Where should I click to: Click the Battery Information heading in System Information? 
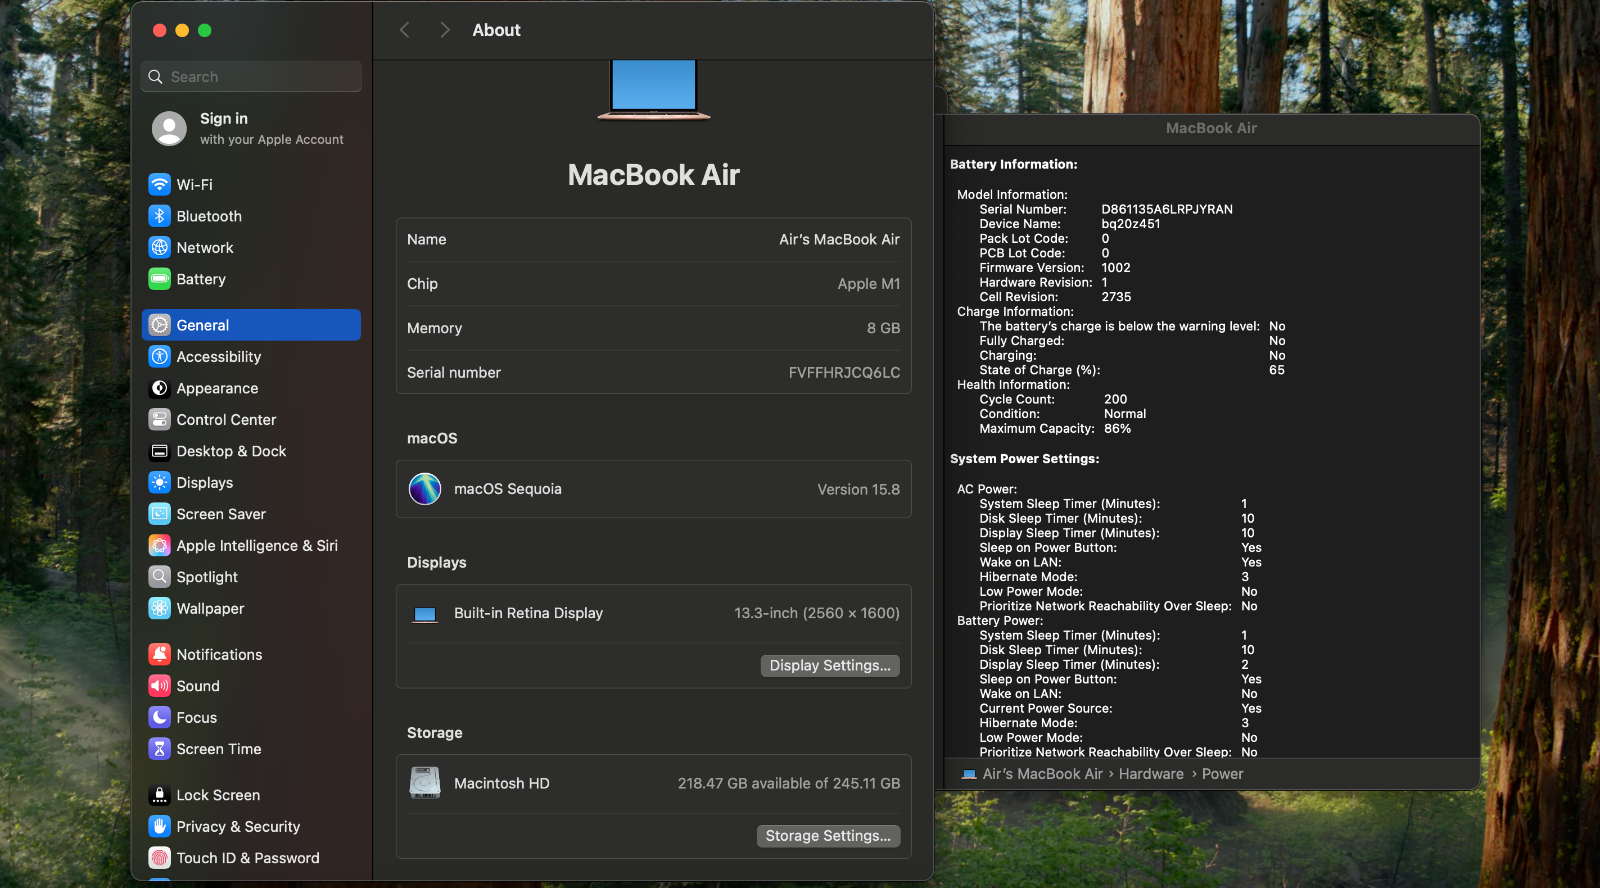pyautogui.click(x=1013, y=164)
